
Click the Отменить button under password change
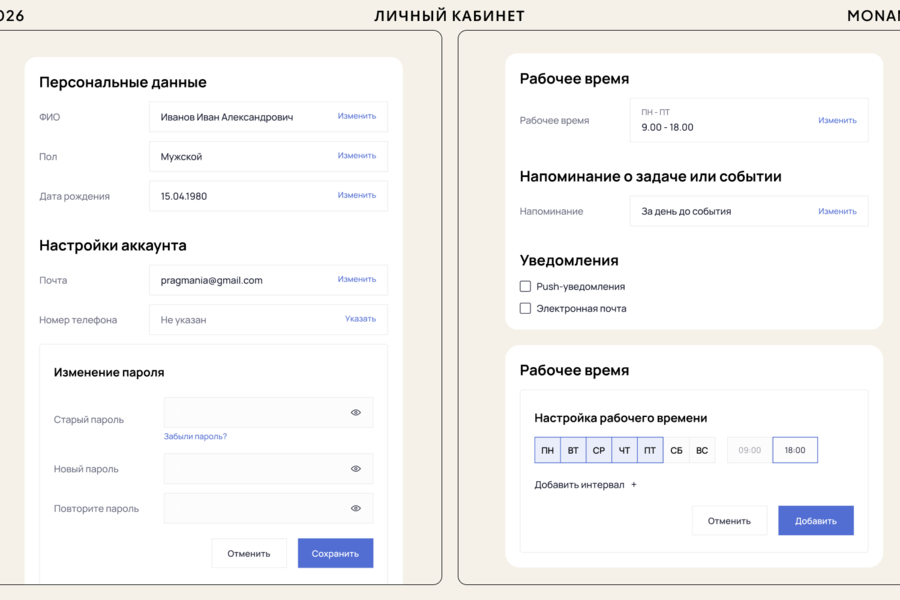point(249,553)
